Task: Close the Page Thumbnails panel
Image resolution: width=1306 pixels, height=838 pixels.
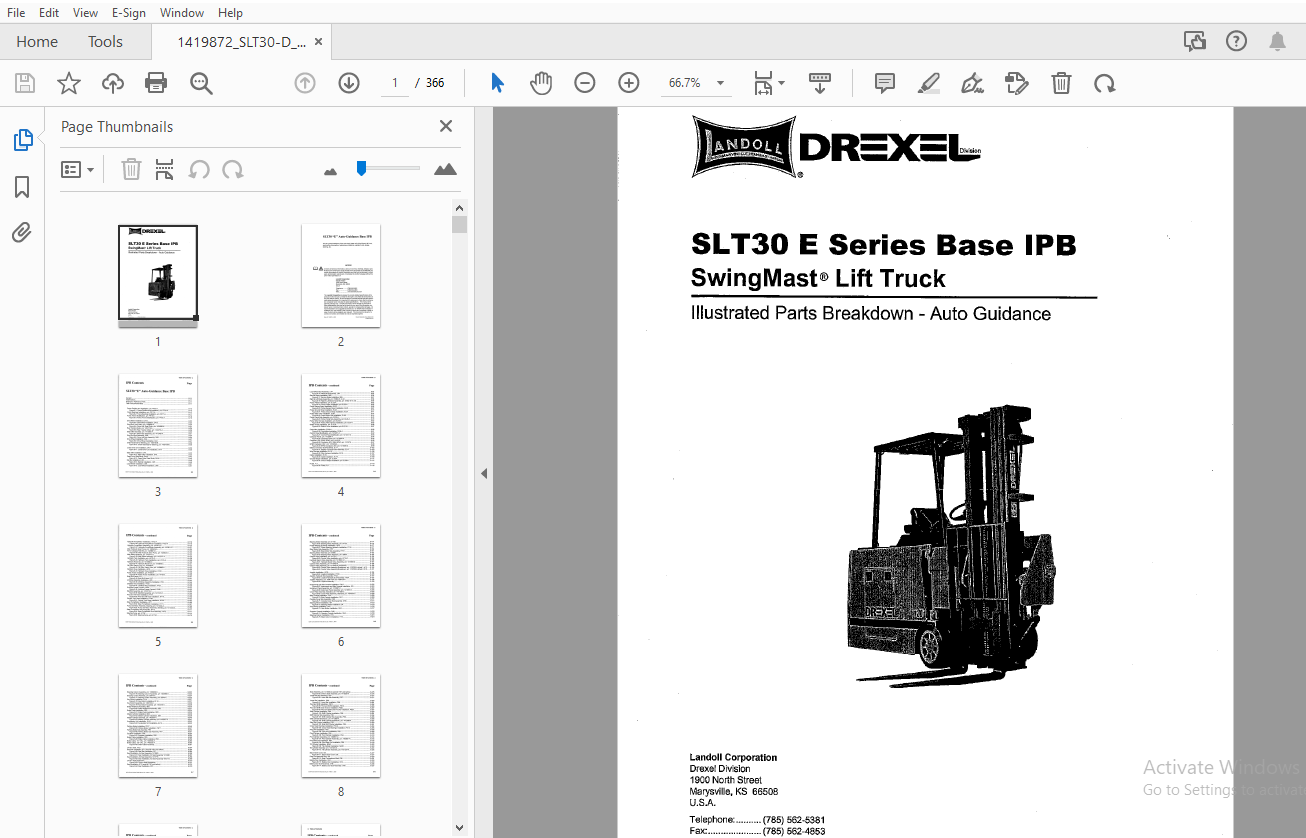Action: (x=446, y=126)
